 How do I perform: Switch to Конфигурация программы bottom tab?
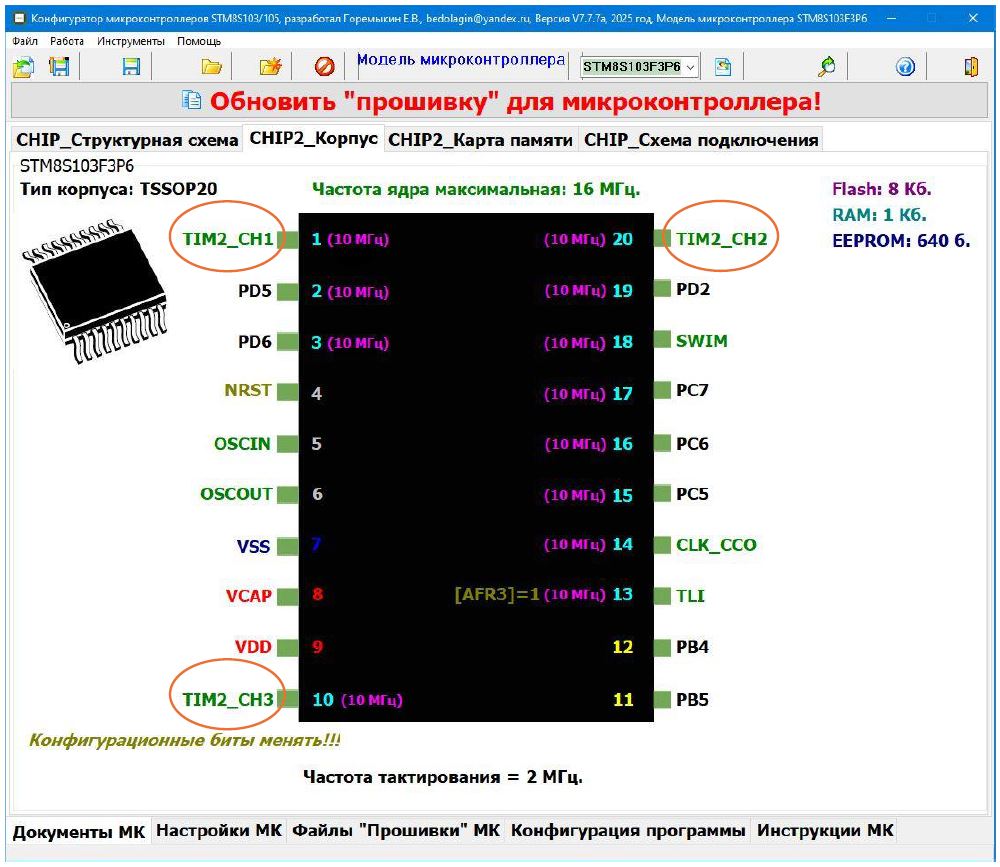click(628, 830)
